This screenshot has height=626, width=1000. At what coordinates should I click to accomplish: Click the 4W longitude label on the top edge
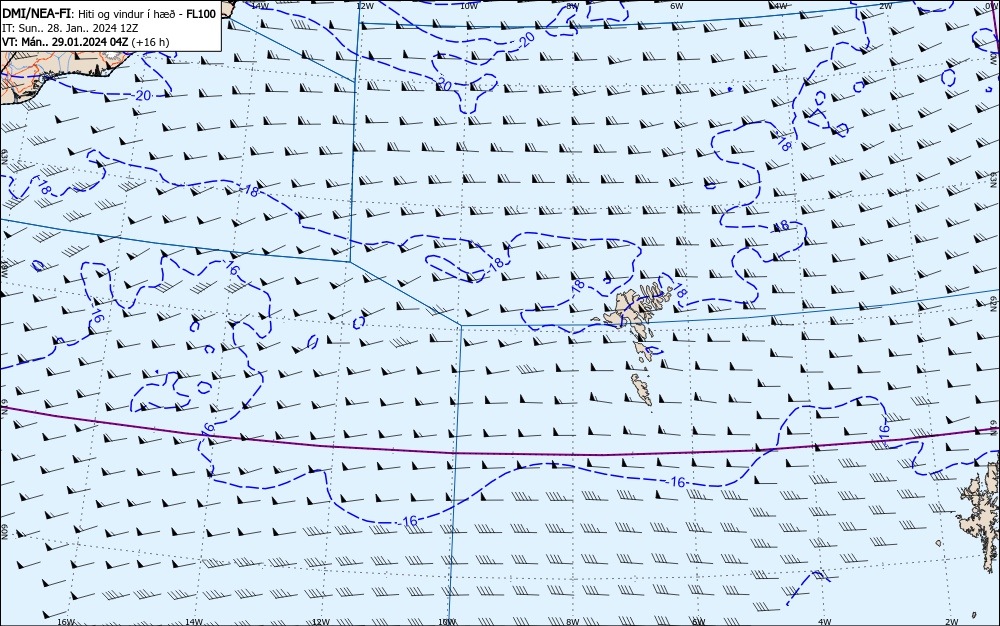(781, 6)
